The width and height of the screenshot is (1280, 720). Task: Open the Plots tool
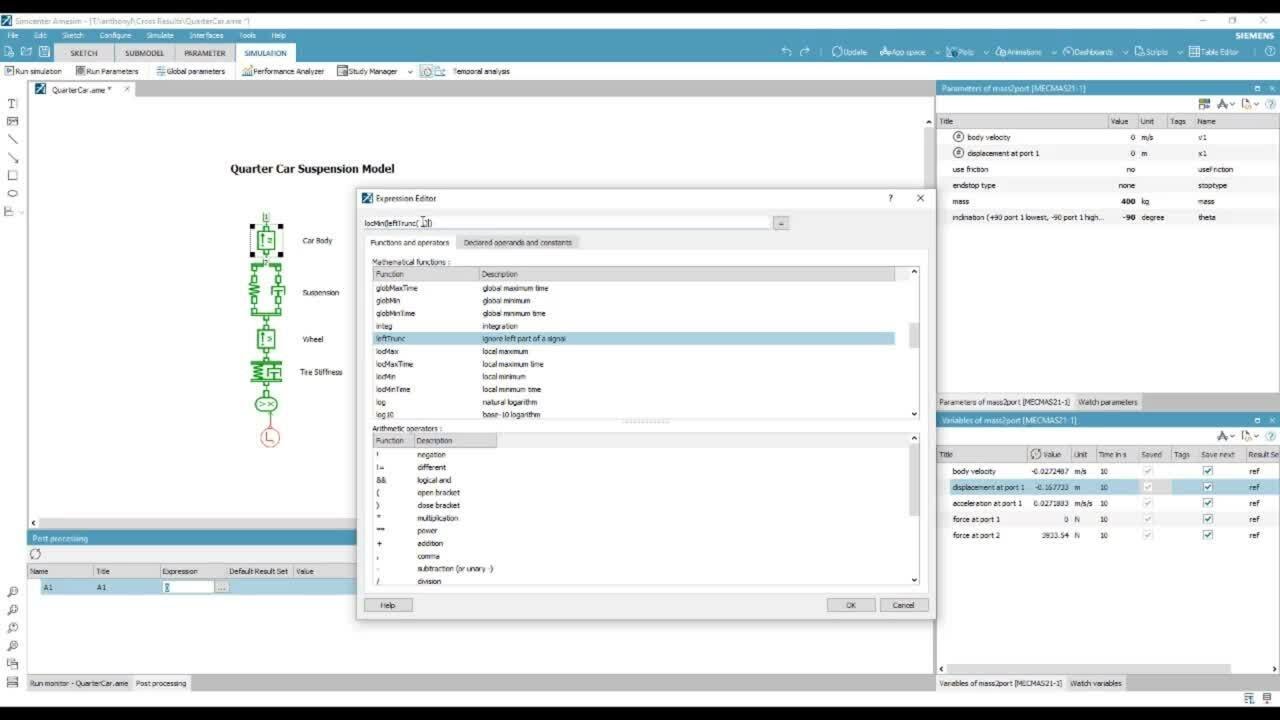tap(960, 52)
